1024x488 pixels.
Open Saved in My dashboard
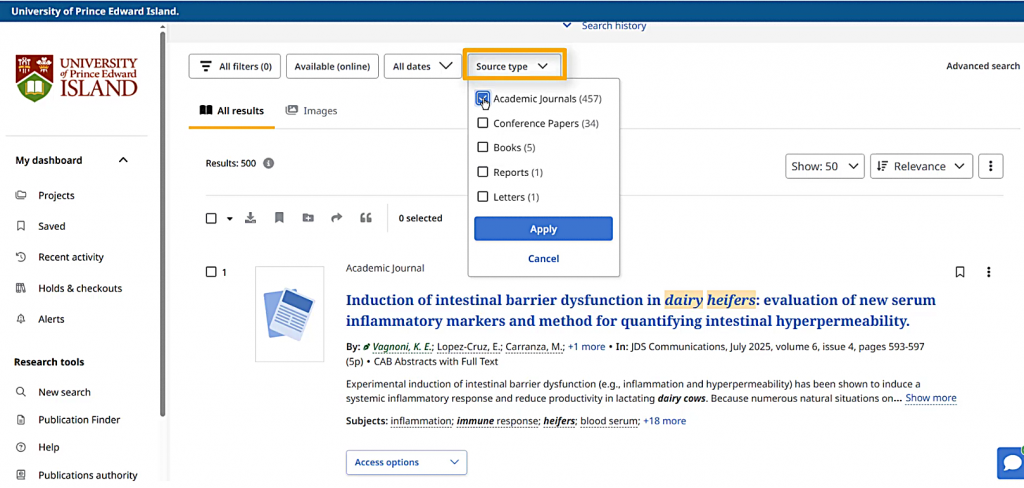click(51, 226)
